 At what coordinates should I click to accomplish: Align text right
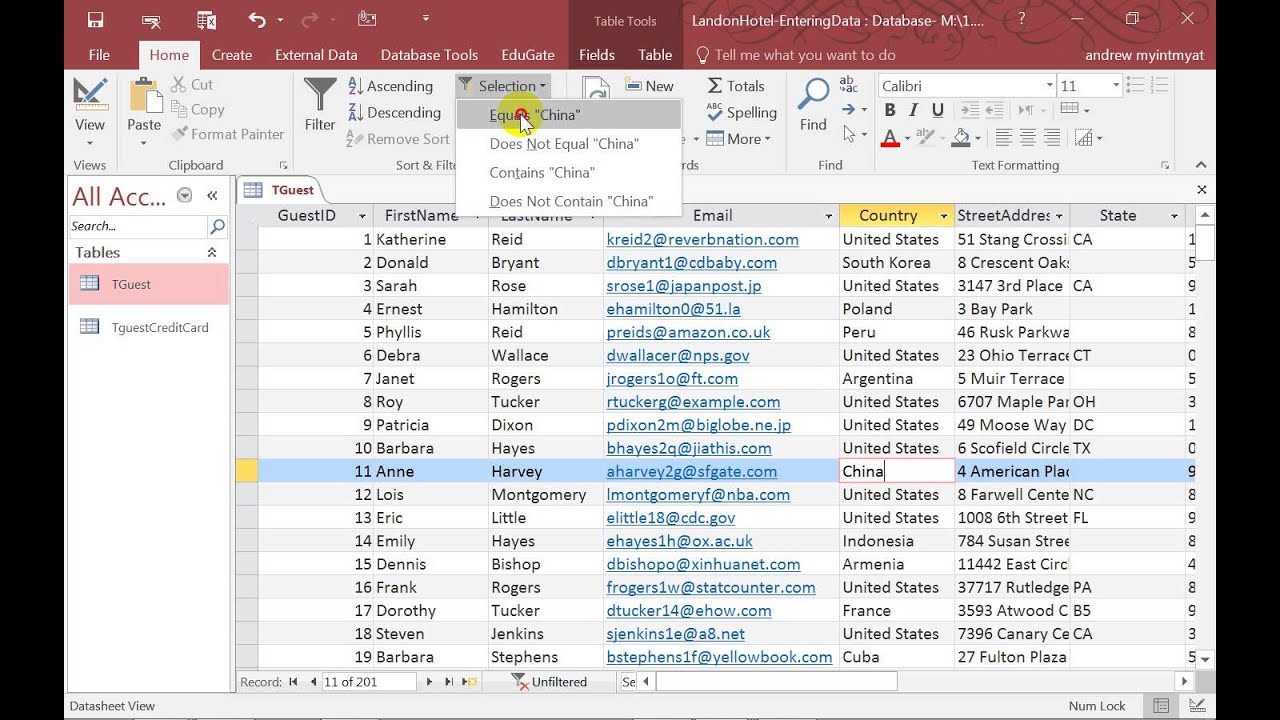[x=1052, y=137]
